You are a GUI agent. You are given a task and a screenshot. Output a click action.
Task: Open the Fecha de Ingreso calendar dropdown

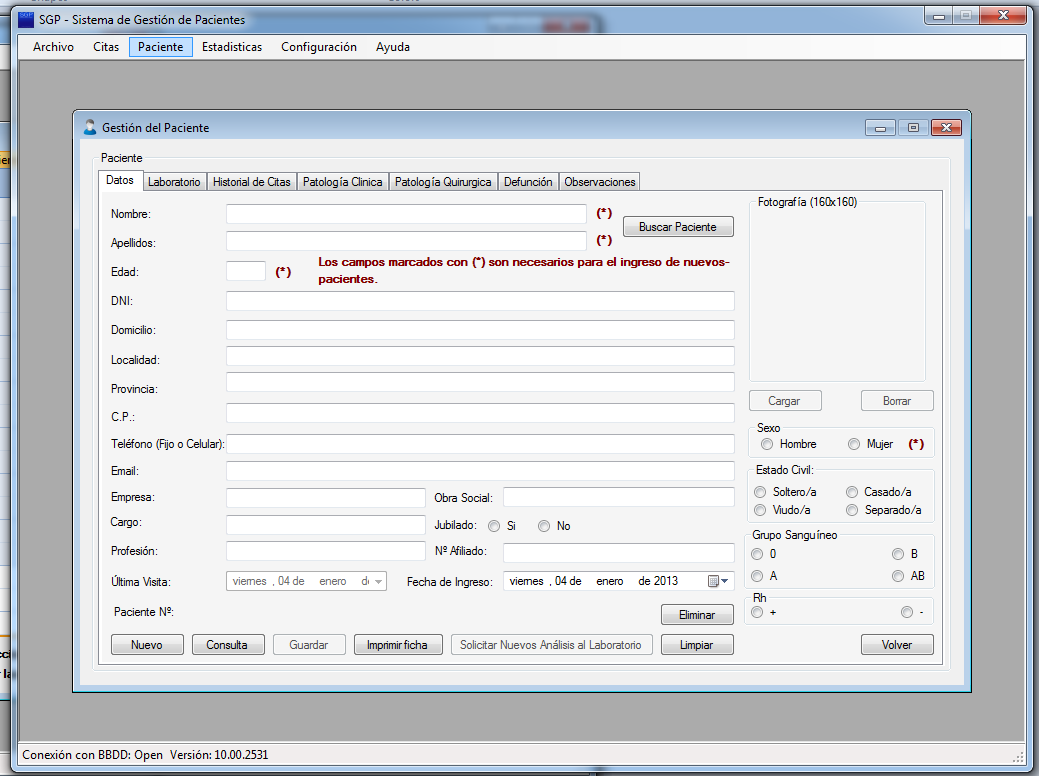720,581
